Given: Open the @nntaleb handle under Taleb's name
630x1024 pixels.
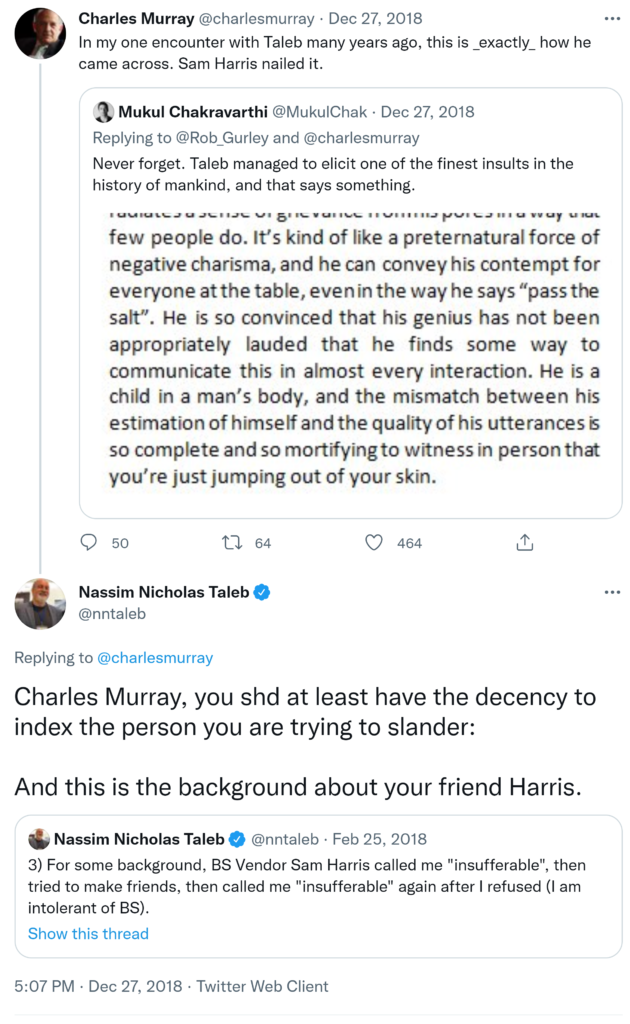Looking at the screenshot, I should pos(111,614).
